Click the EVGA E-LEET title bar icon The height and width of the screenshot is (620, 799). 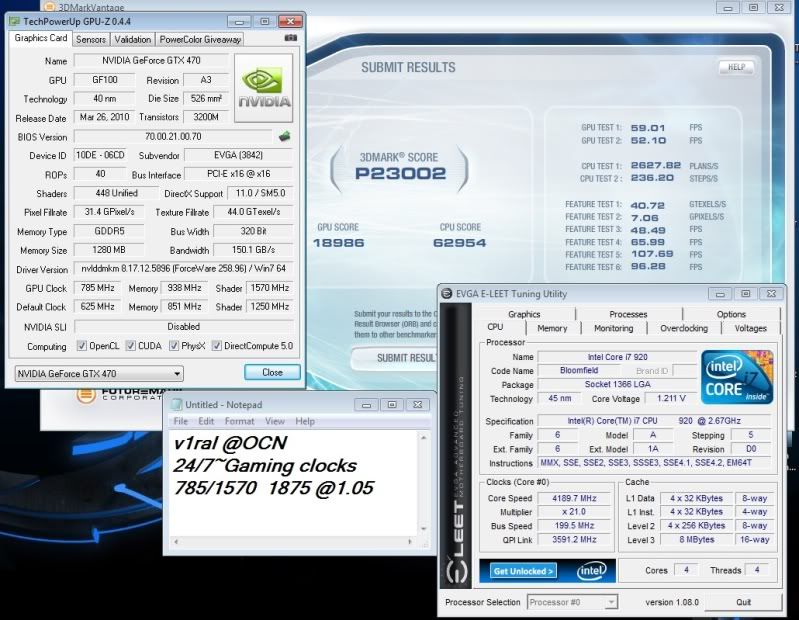coord(449,293)
